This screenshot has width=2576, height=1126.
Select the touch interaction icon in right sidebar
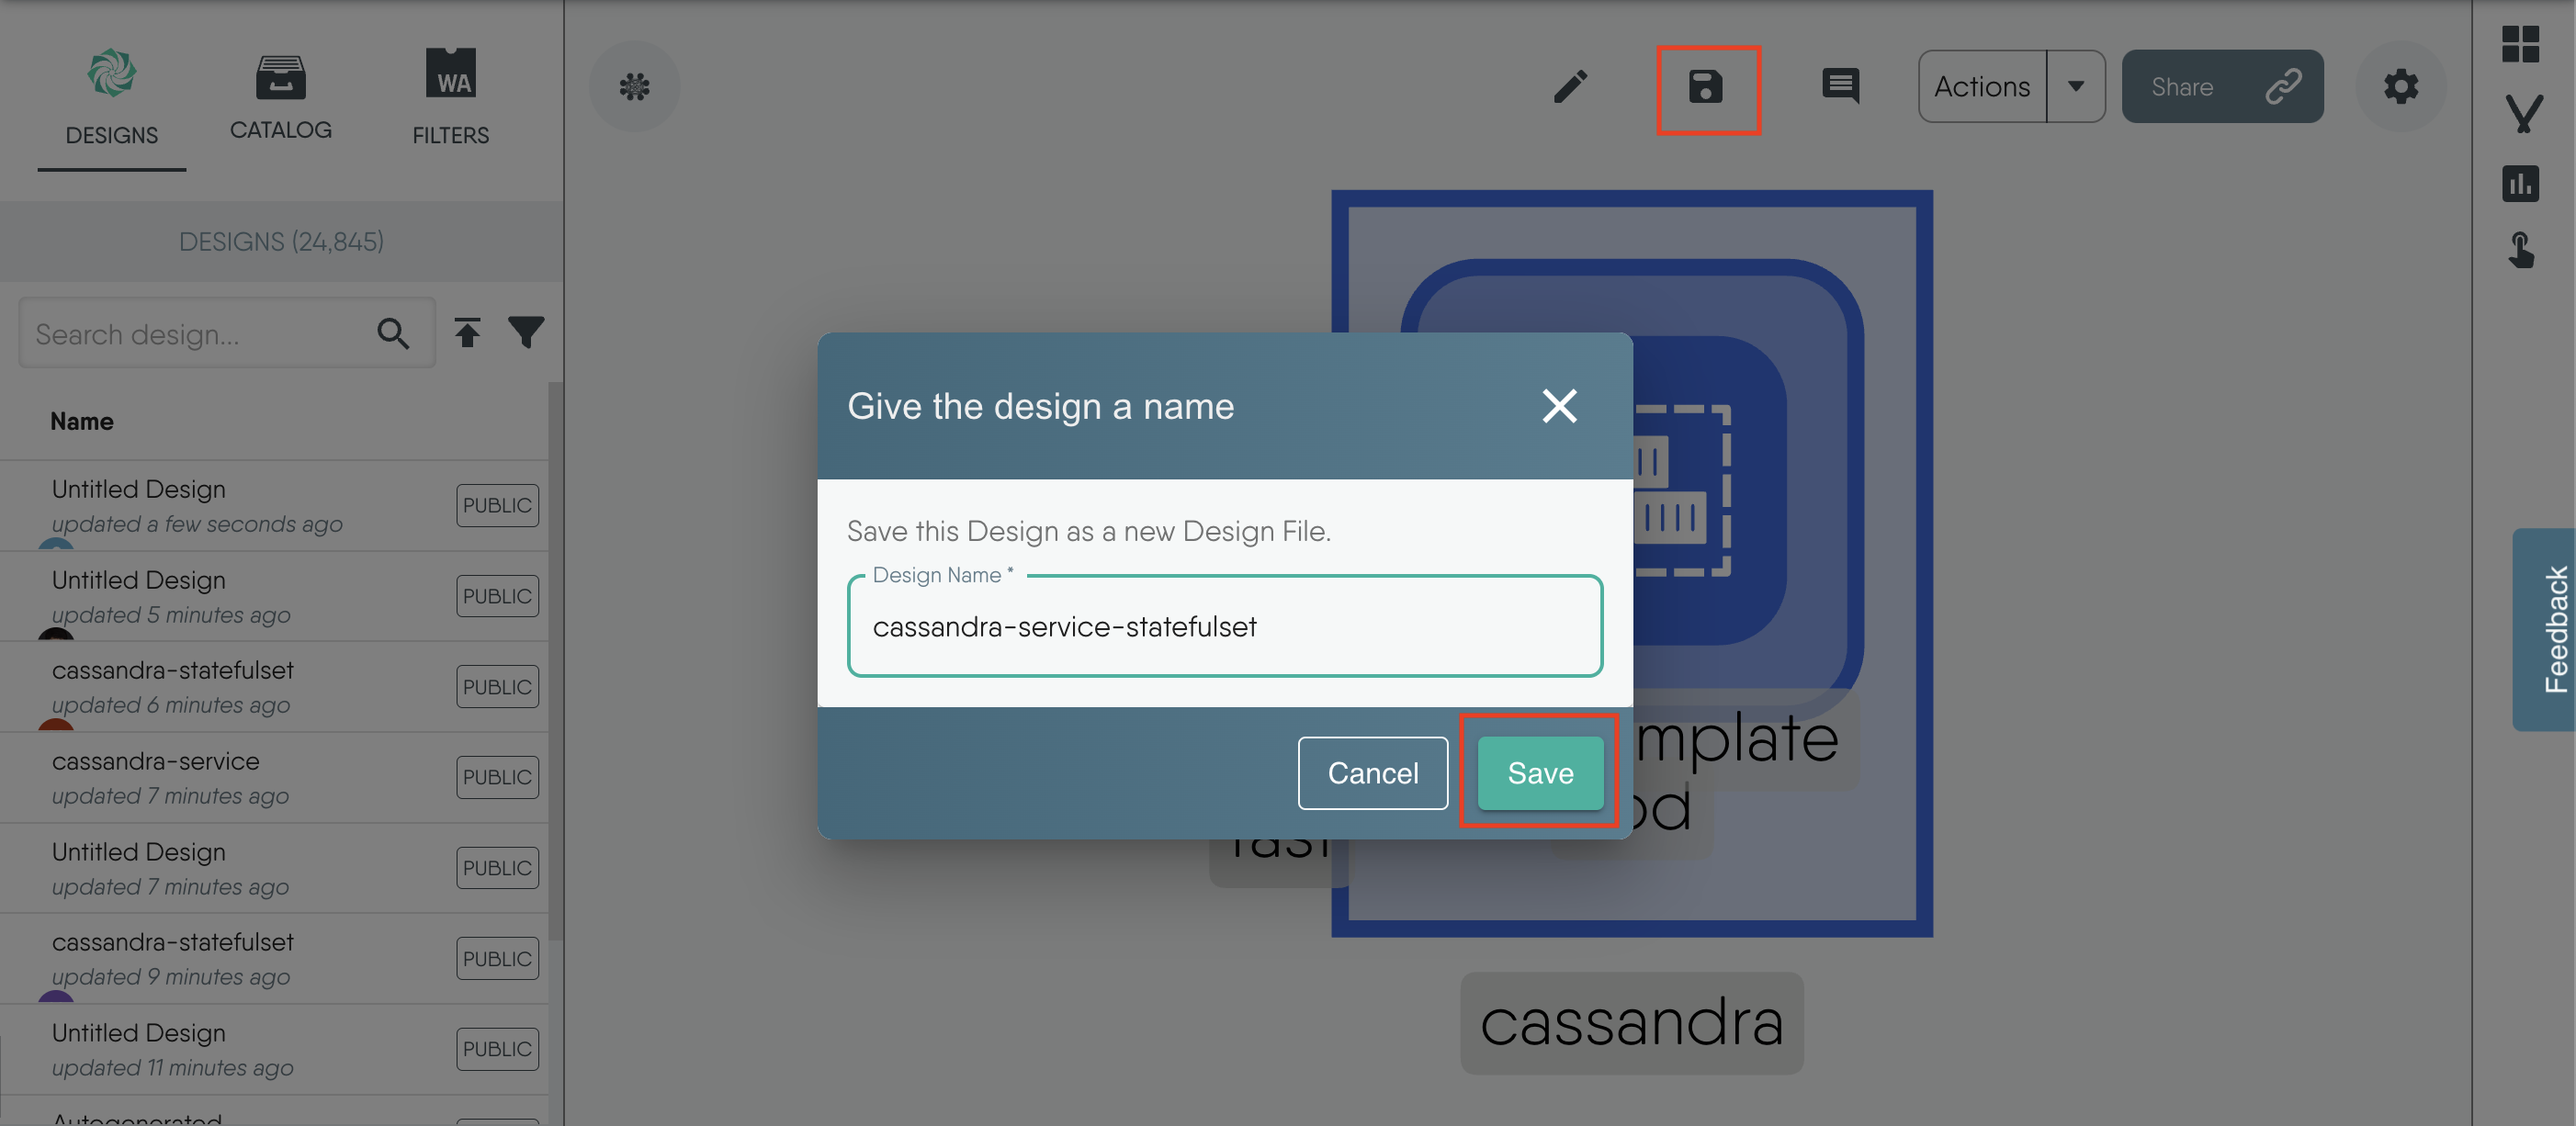click(2522, 251)
